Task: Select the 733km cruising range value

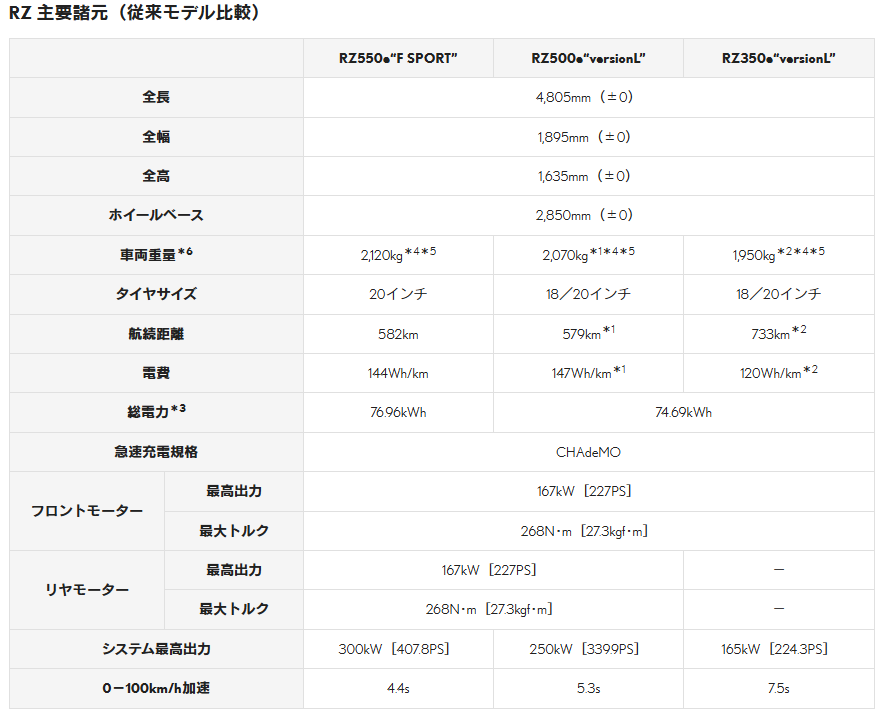Action: (778, 334)
